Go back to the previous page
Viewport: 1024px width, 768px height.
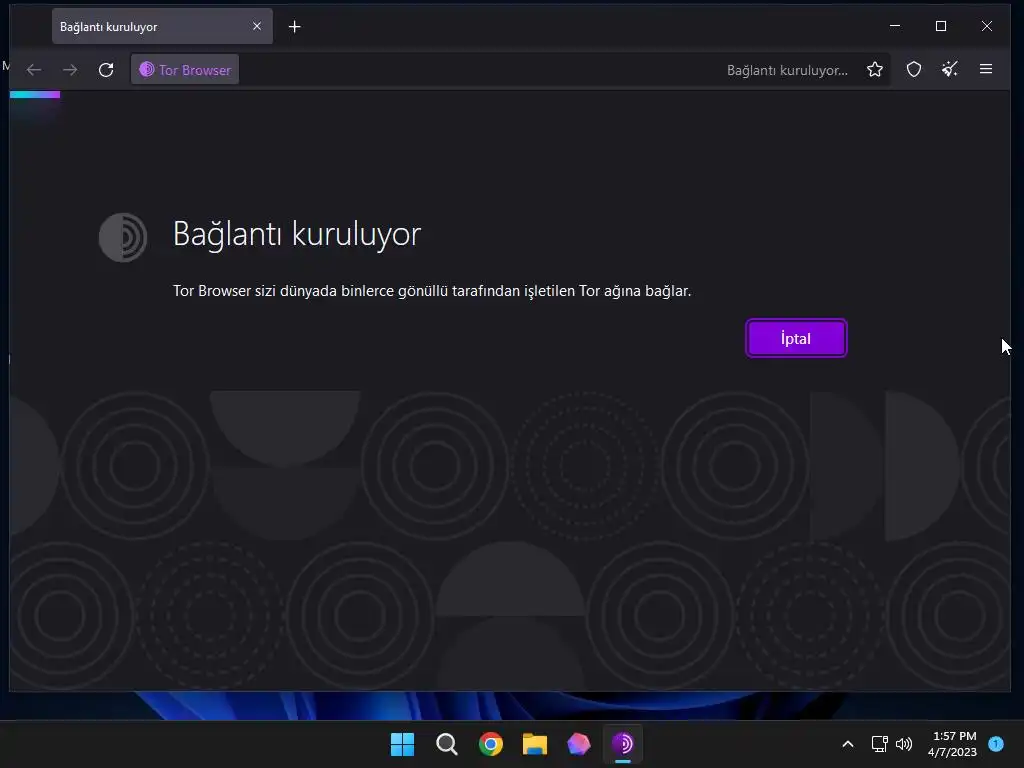pyautogui.click(x=34, y=70)
